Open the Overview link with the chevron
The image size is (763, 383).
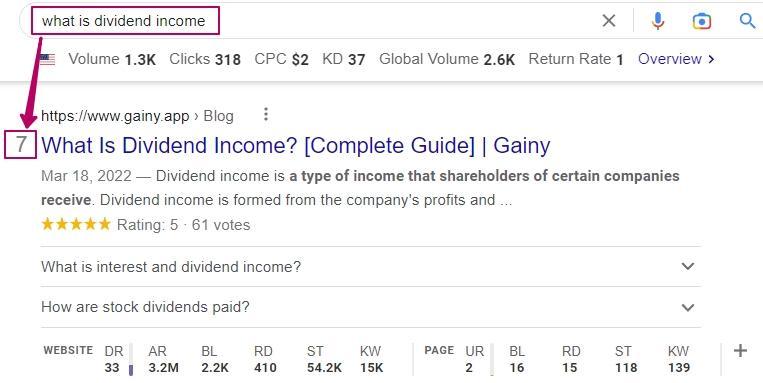[x=676, y=59]
